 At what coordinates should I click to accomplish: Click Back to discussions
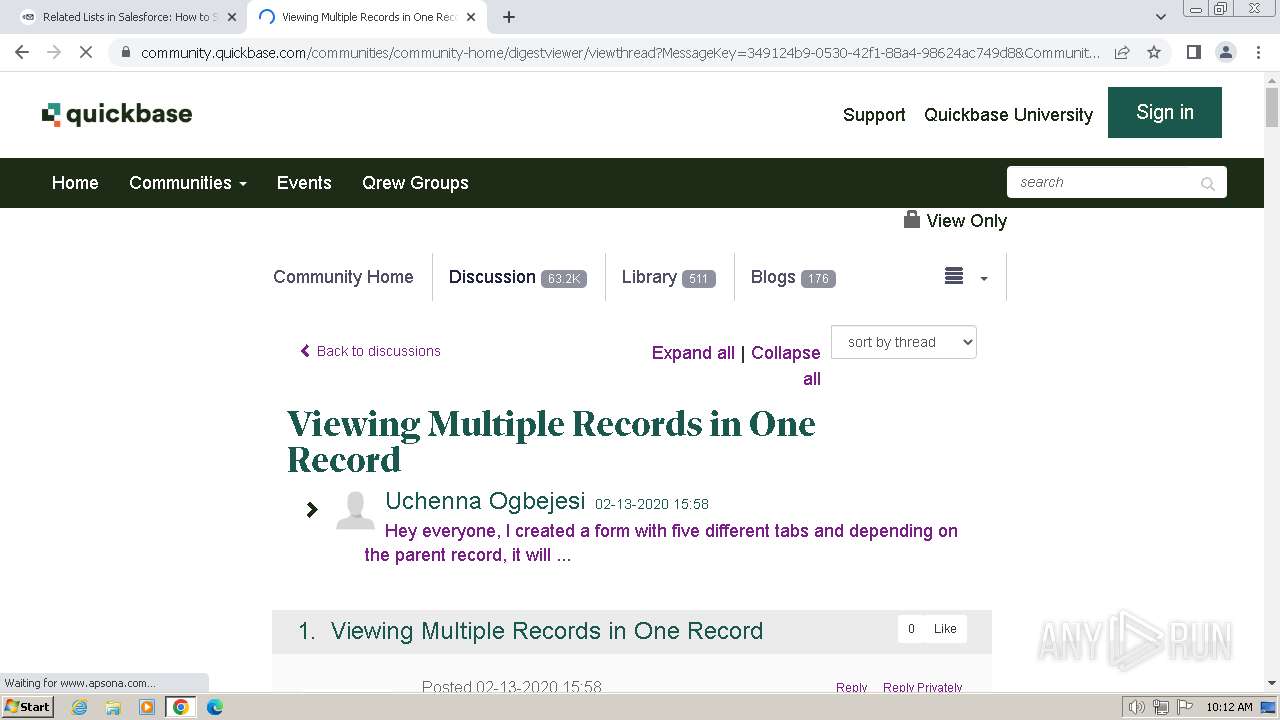coord(378,351)
